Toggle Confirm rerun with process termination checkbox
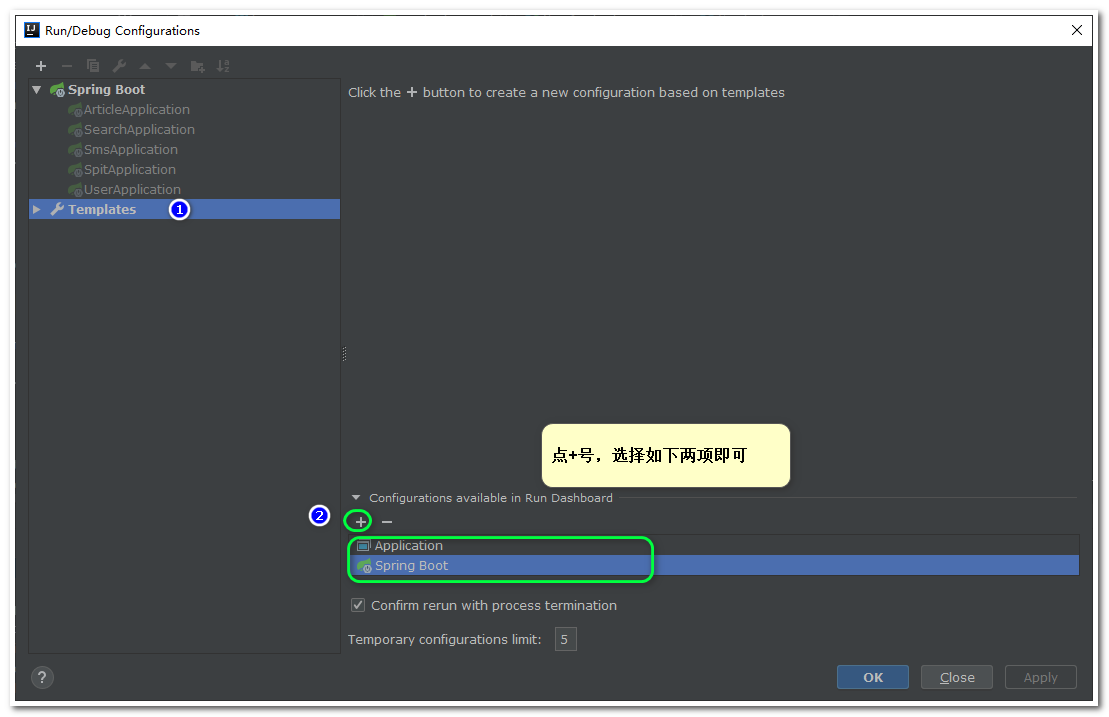The height and width of the screenshot is (717, 1109). coord(358,605)
